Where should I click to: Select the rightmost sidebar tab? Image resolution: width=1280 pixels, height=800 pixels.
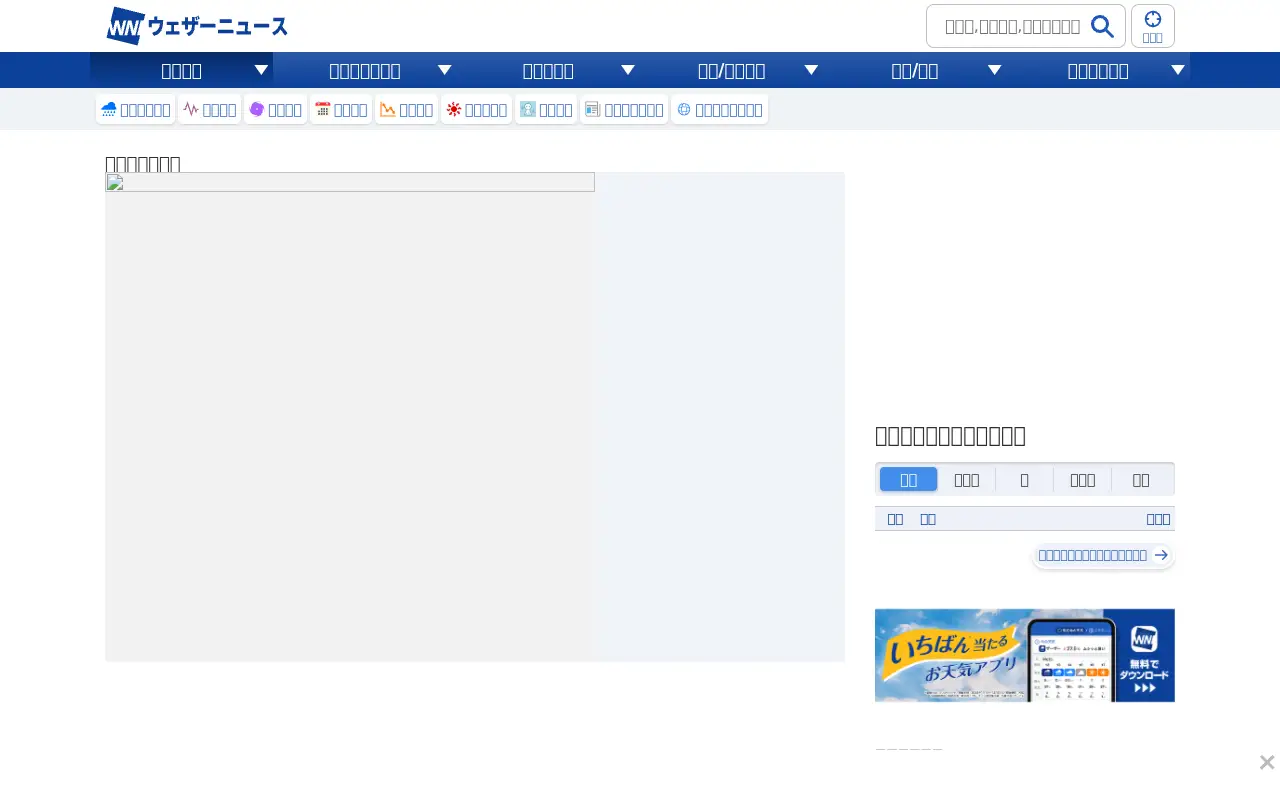coord(1141,479)
